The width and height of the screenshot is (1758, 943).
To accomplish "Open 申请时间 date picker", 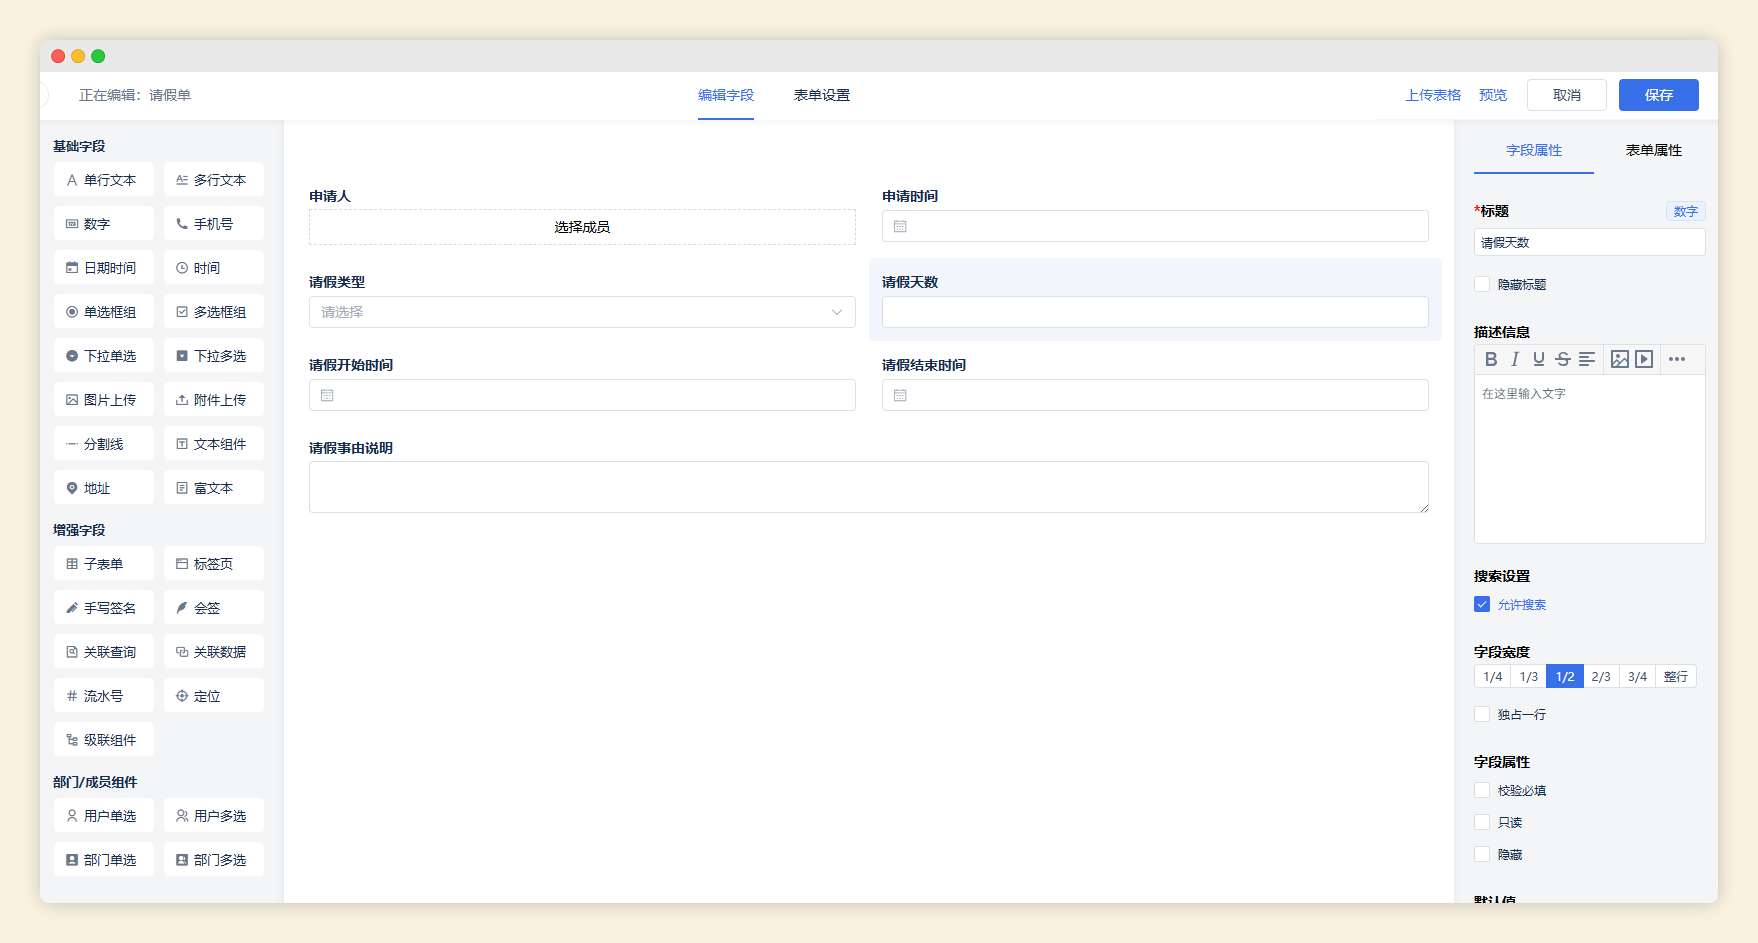I will pyautogui.click(x=1155, y=226).
